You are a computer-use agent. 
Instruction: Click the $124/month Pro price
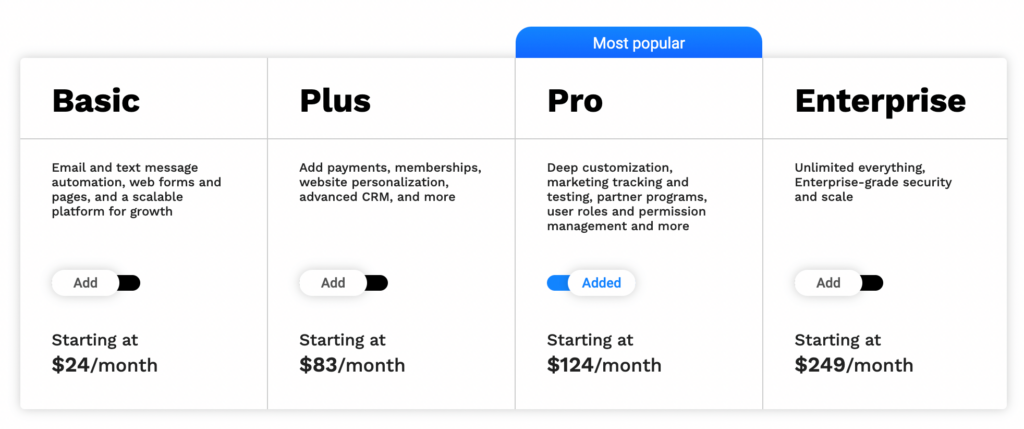[604, 364]
